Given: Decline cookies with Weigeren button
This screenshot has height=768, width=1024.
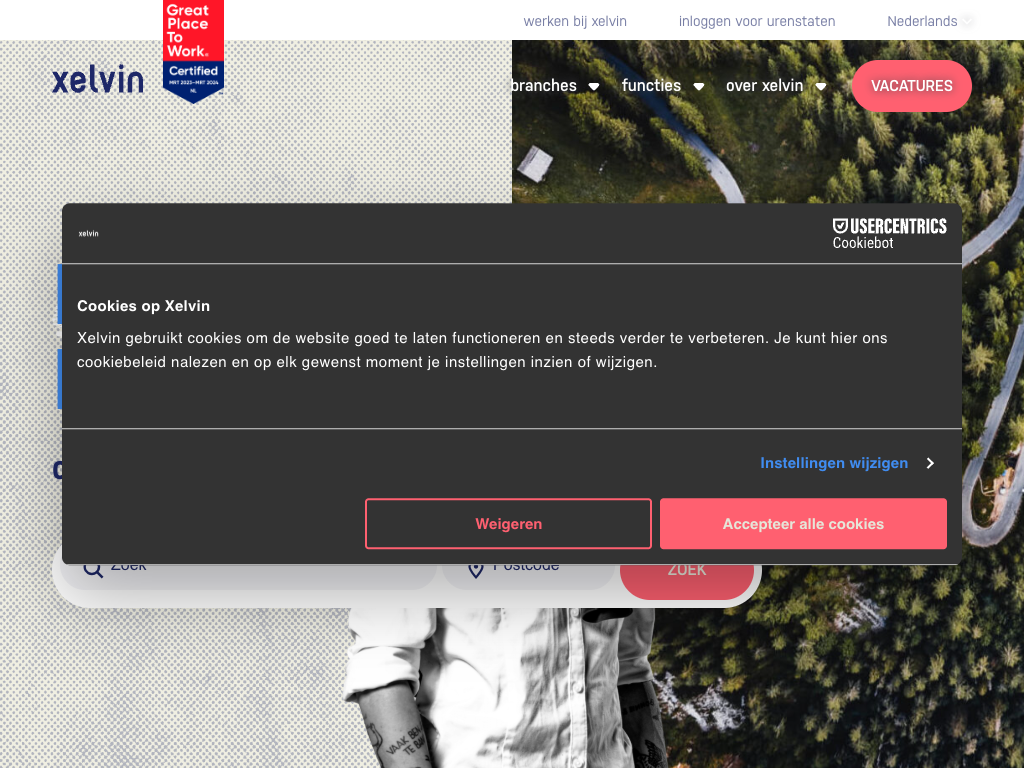Looking at the screenshot, I should (x=508, y=524).
